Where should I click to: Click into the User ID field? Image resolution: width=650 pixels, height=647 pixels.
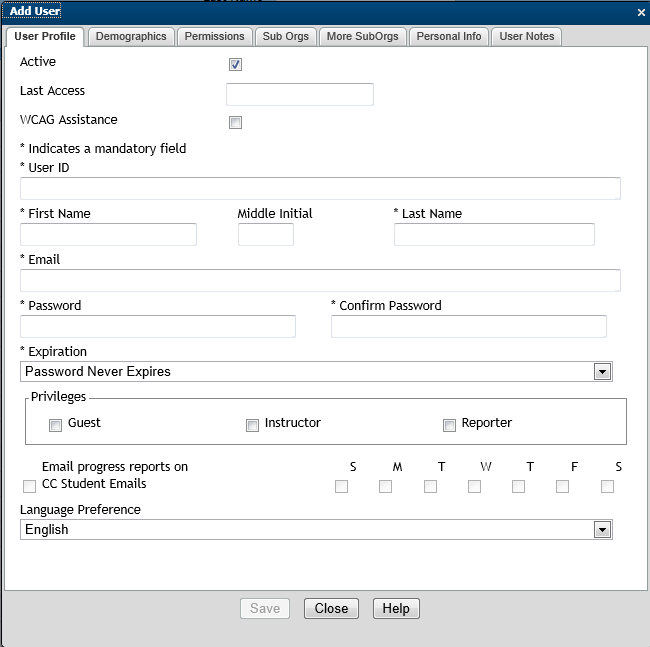click(320, 189)
